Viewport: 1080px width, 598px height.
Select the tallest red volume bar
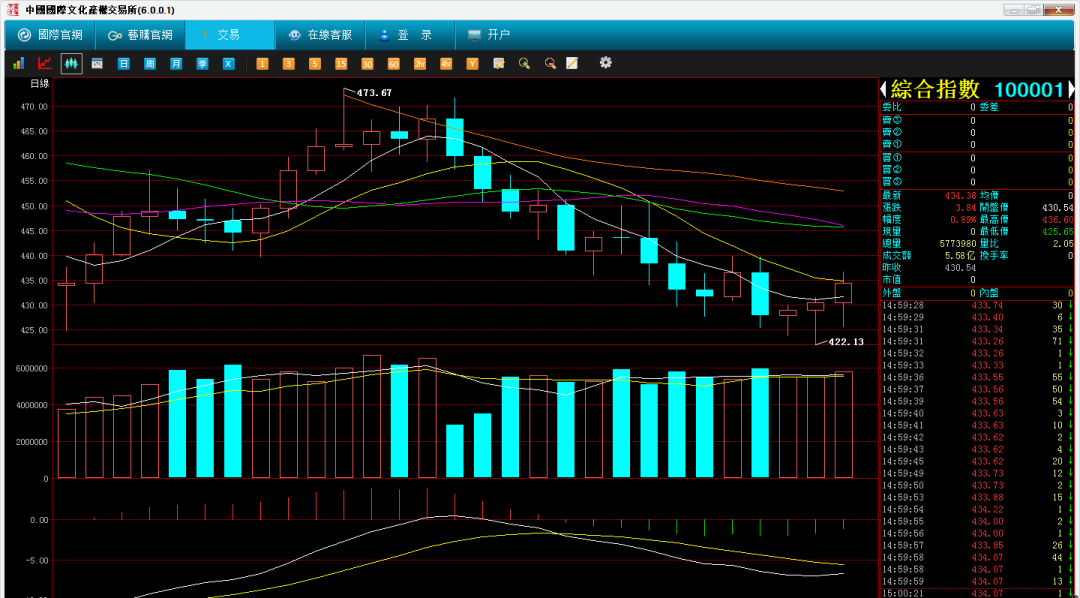point(372,417)
